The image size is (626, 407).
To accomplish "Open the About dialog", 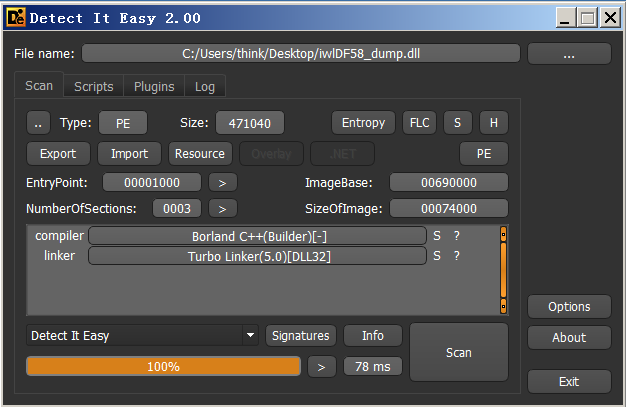I will click(569, 338).
